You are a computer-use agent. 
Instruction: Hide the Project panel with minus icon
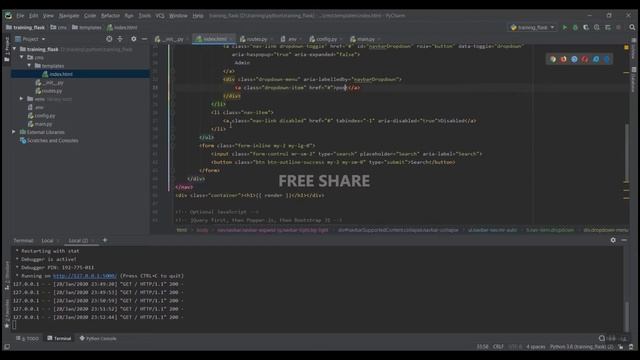point(144,39)
